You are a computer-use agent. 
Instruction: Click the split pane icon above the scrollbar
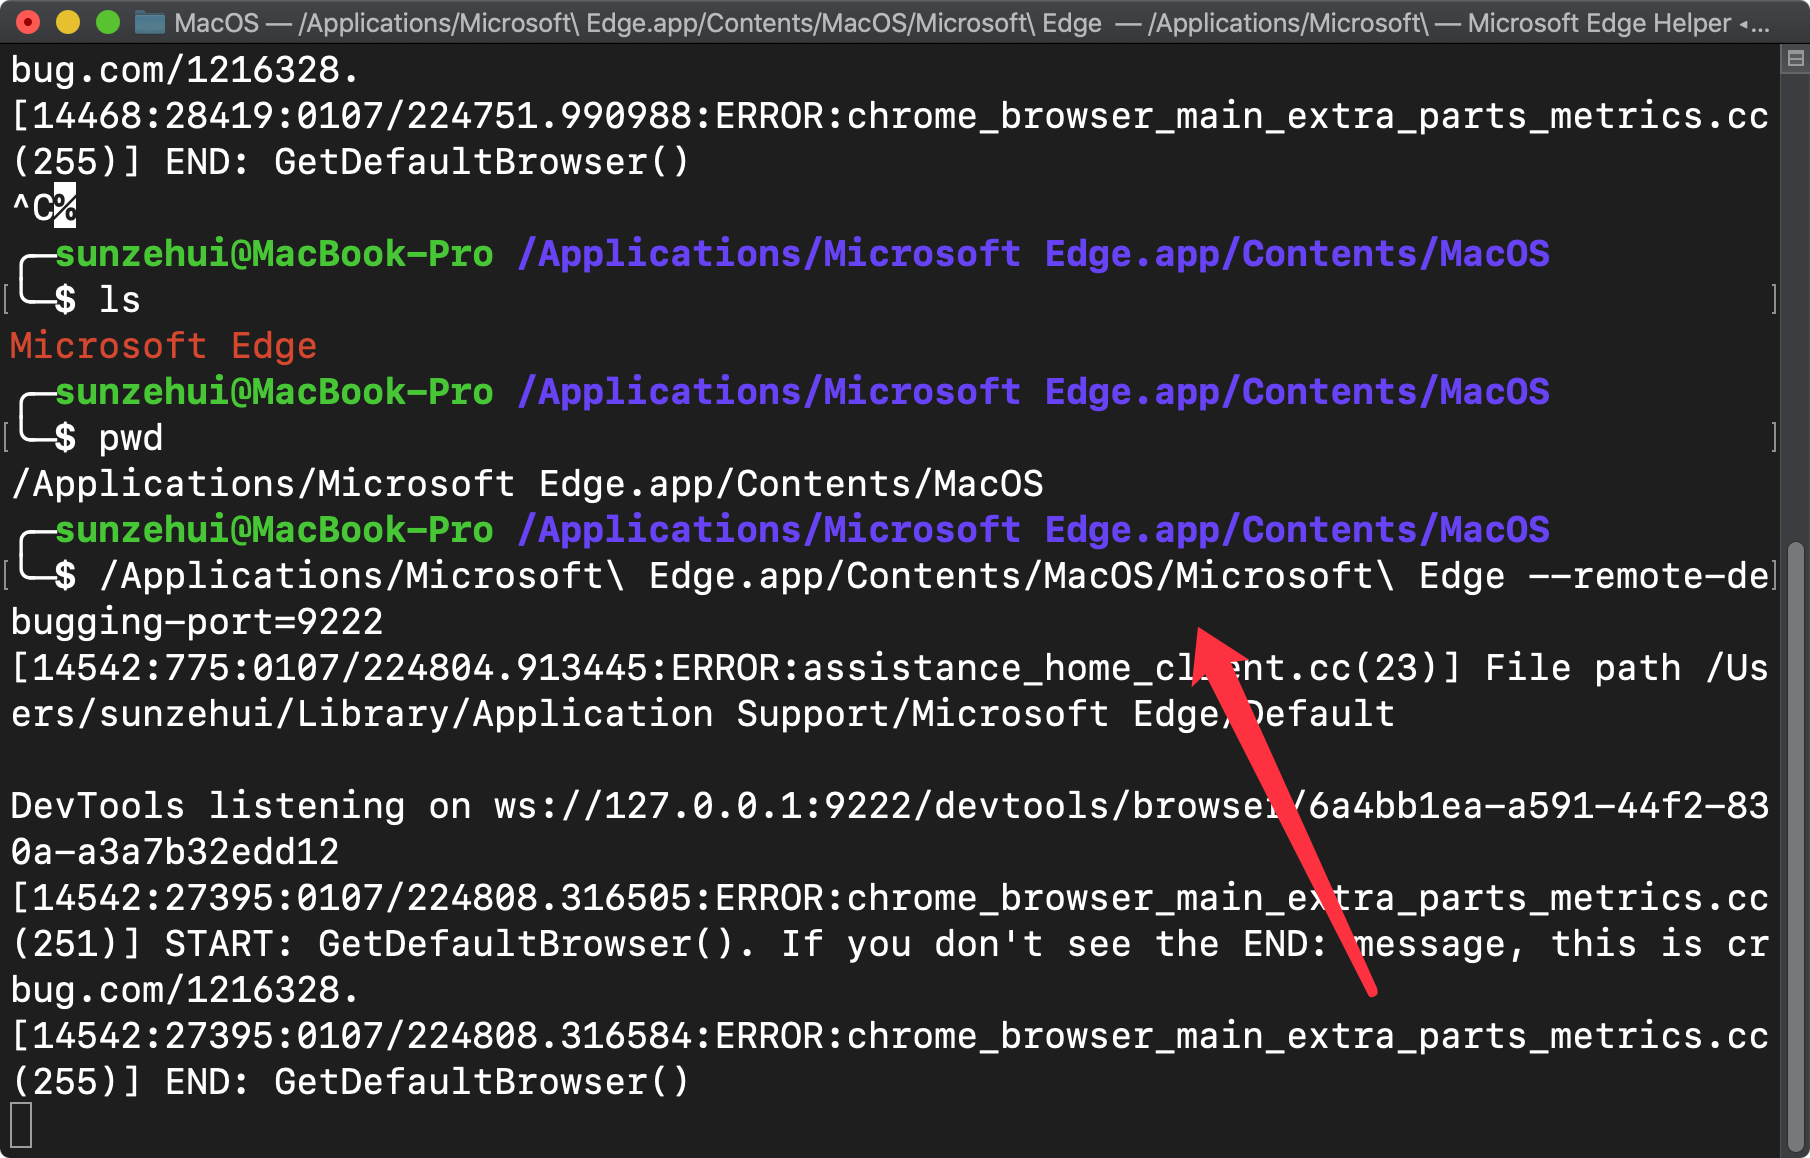pos(1795,59)
